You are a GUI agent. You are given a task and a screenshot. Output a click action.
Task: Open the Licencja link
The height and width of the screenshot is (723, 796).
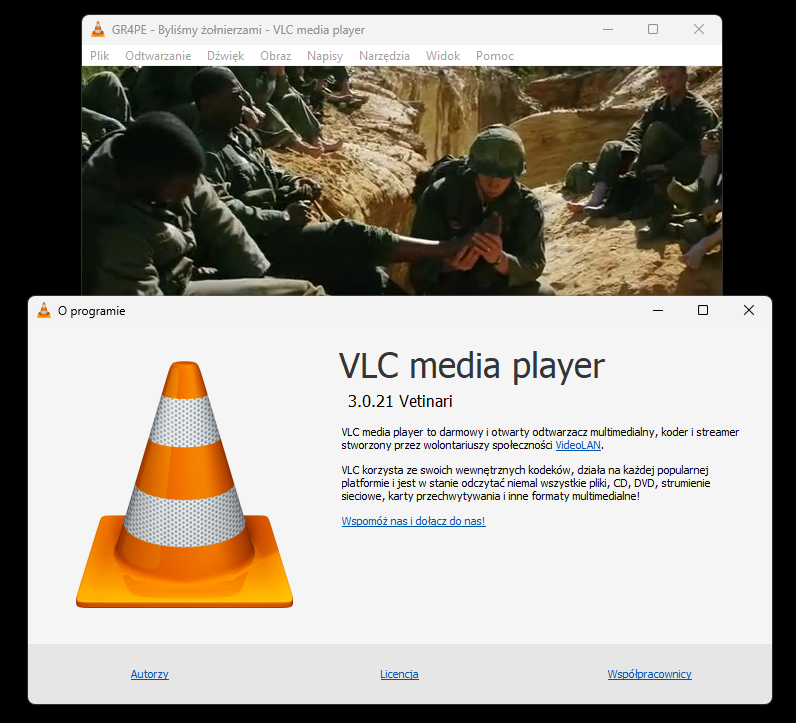coord(399,674)
